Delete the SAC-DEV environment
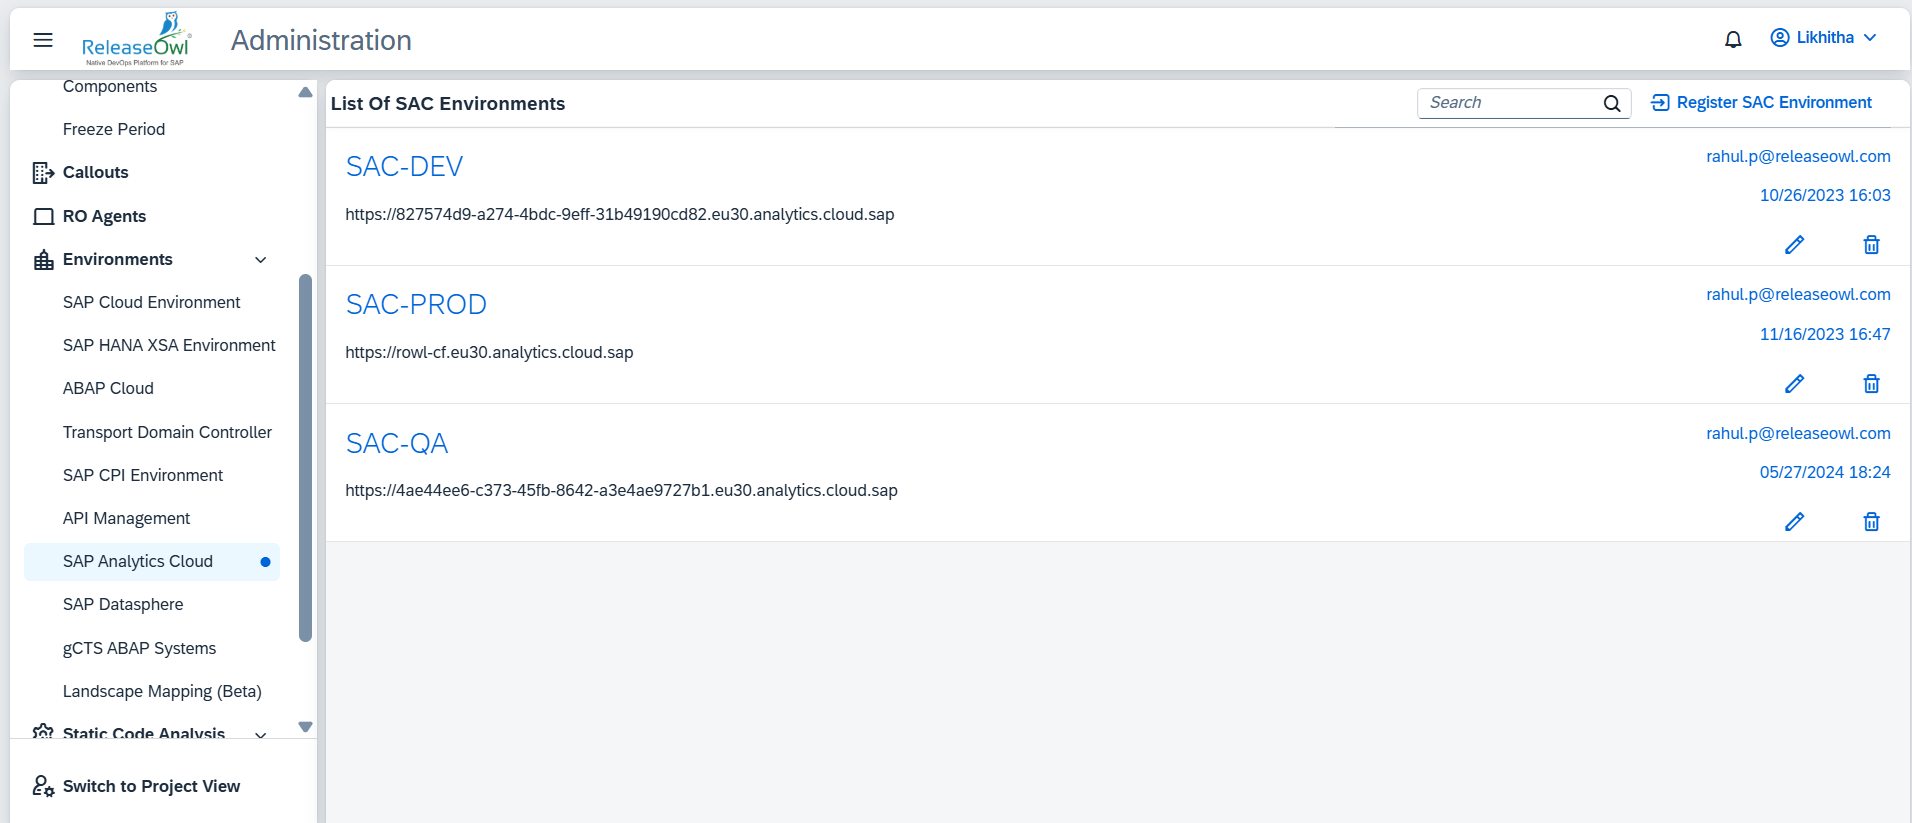 (x=1871, y=245)
